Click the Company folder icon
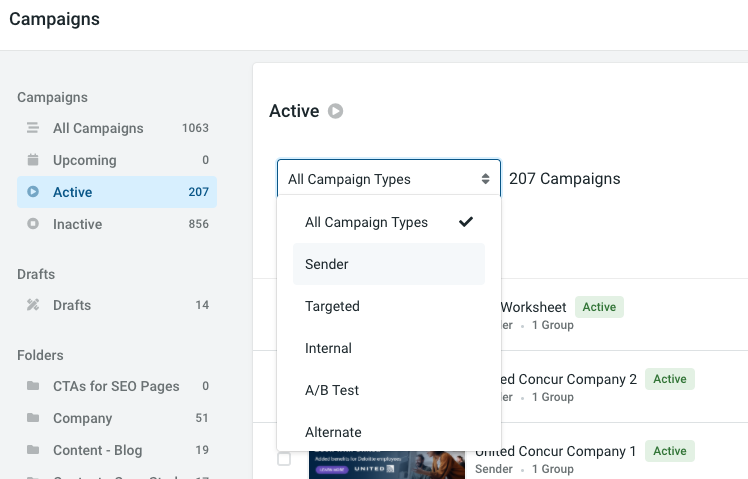The height and width of the screenshot is (479, 748). click(32, 417)
